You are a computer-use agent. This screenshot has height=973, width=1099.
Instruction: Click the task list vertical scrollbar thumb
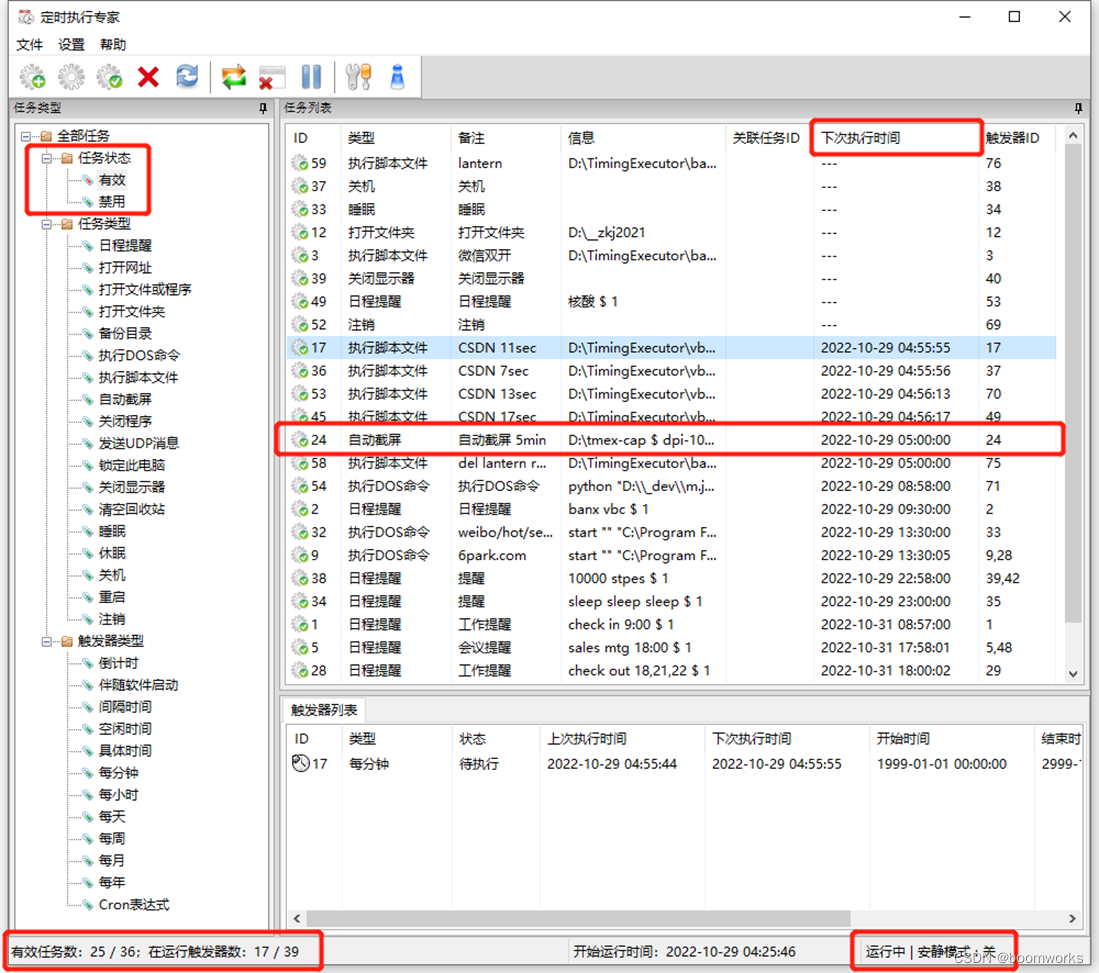coord(1072,384)
